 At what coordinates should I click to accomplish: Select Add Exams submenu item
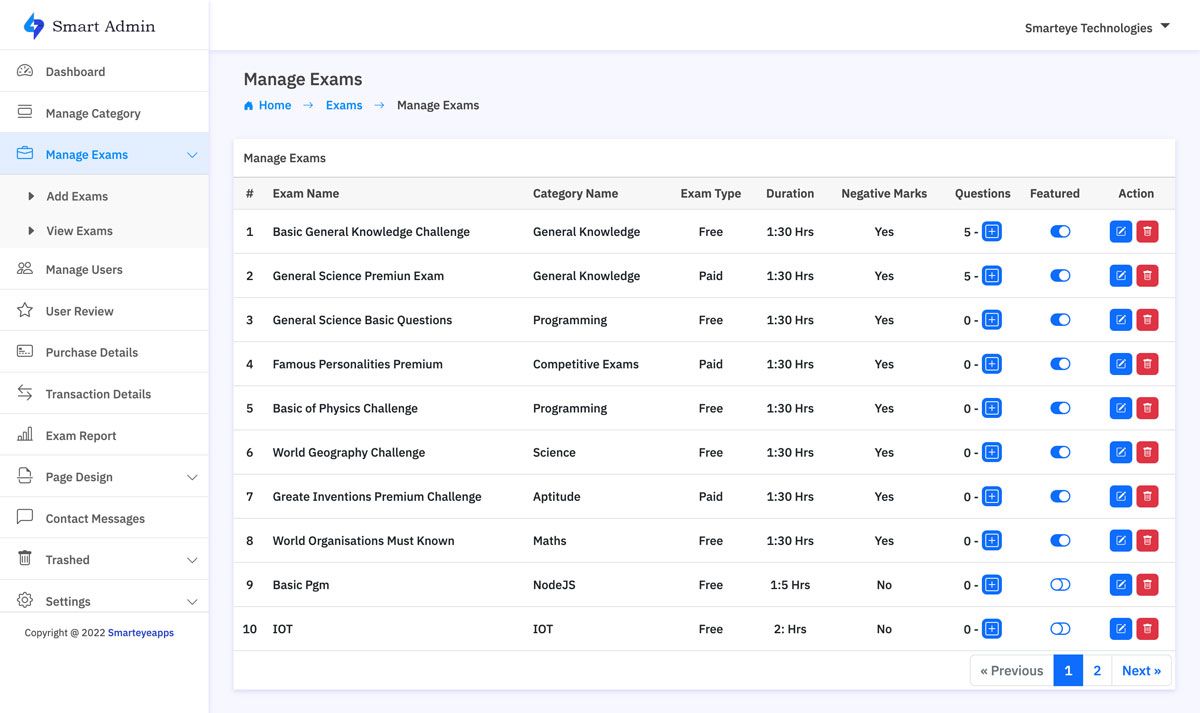click(x=77, y=197)
